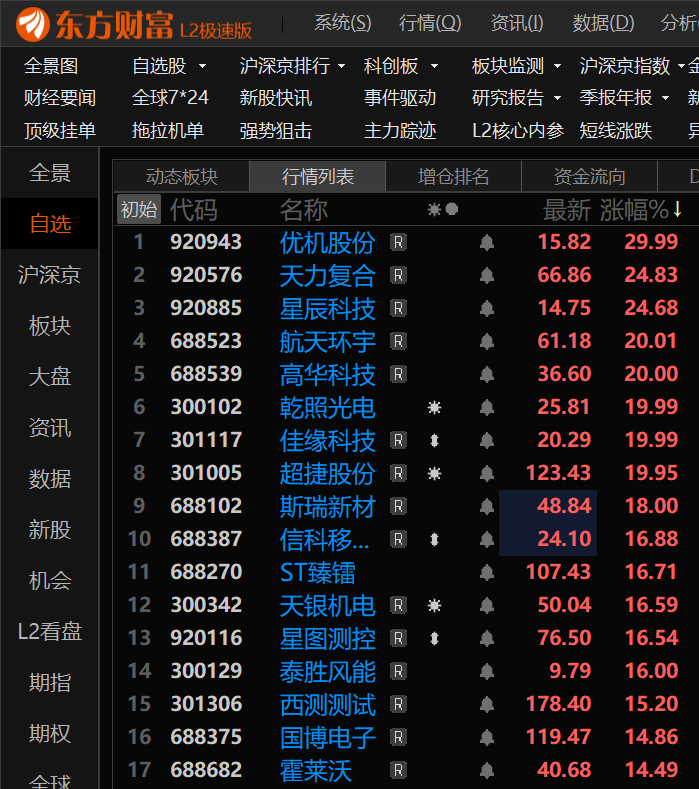Expand the 自选股 dropdown arrow
Viewport: 699px width, 789px height.
coord(202,66)
